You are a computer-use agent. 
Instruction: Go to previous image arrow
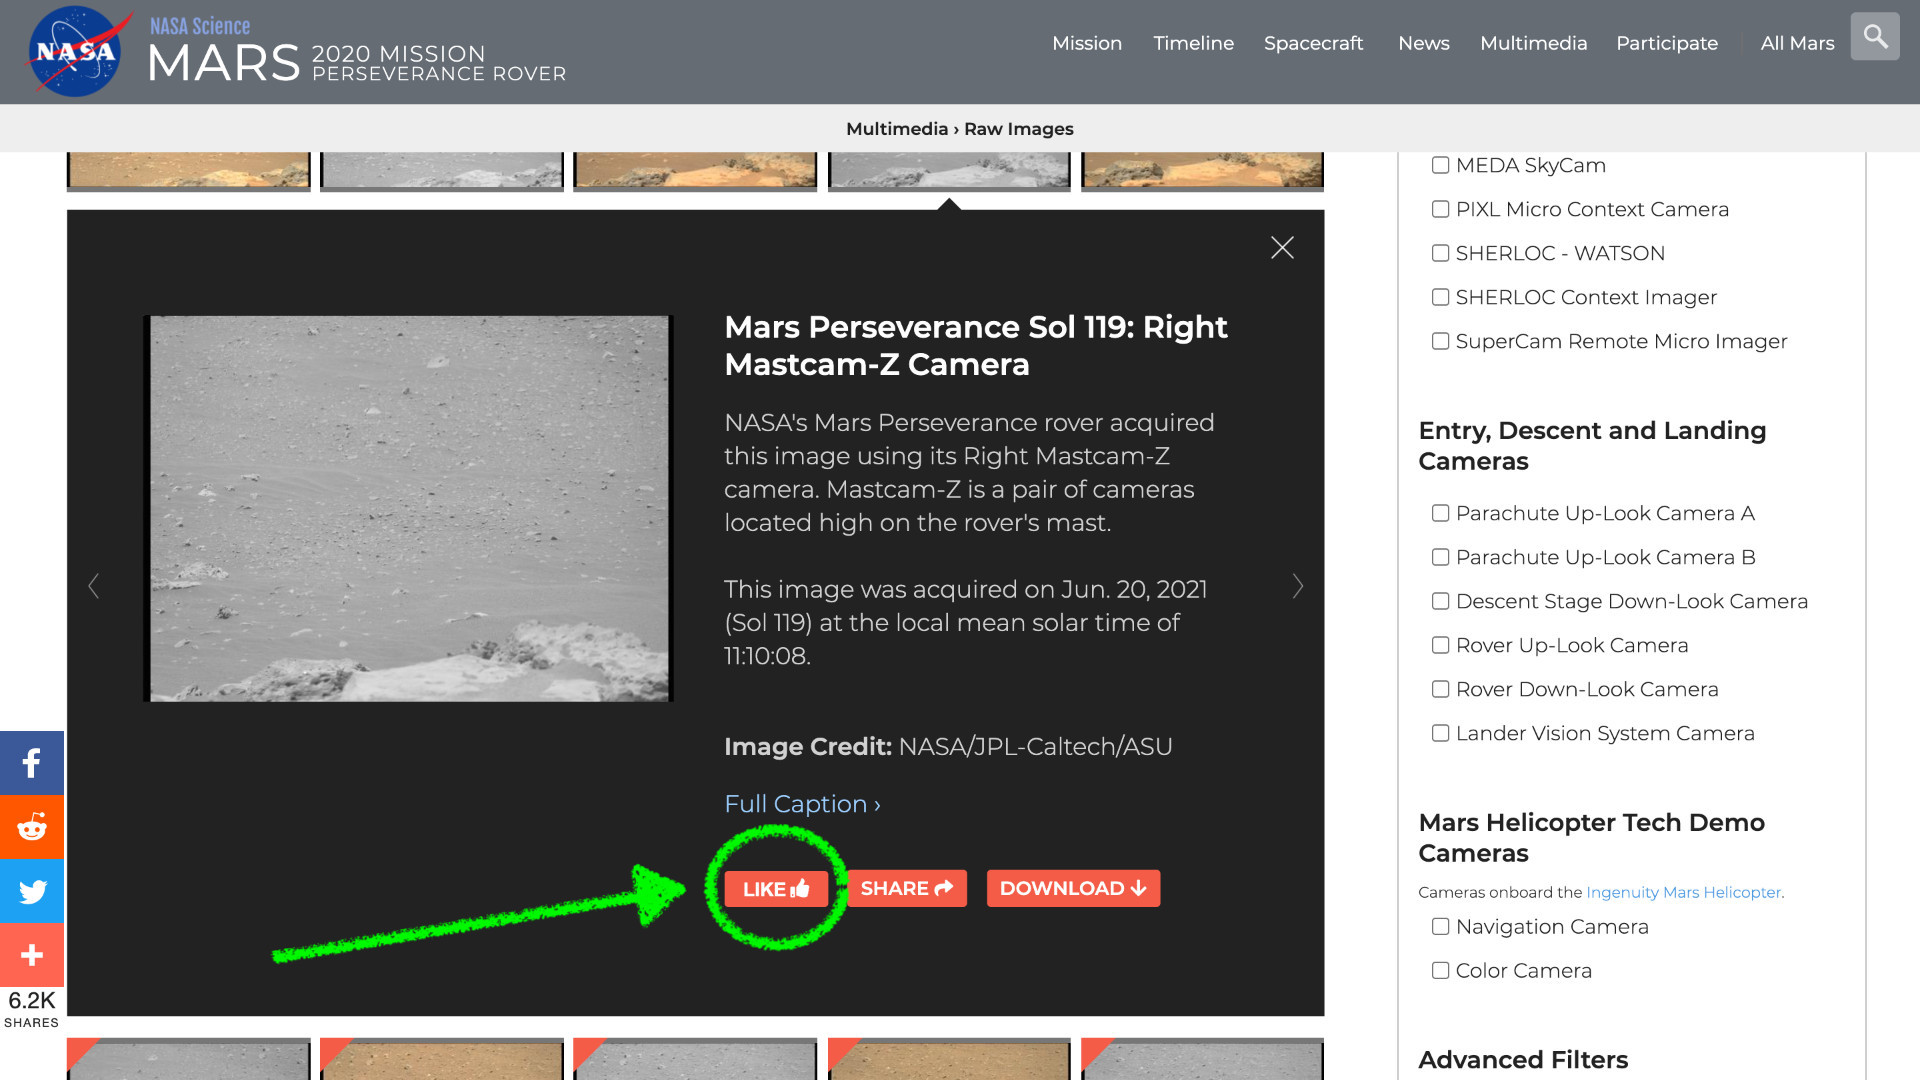coord(94,586)
